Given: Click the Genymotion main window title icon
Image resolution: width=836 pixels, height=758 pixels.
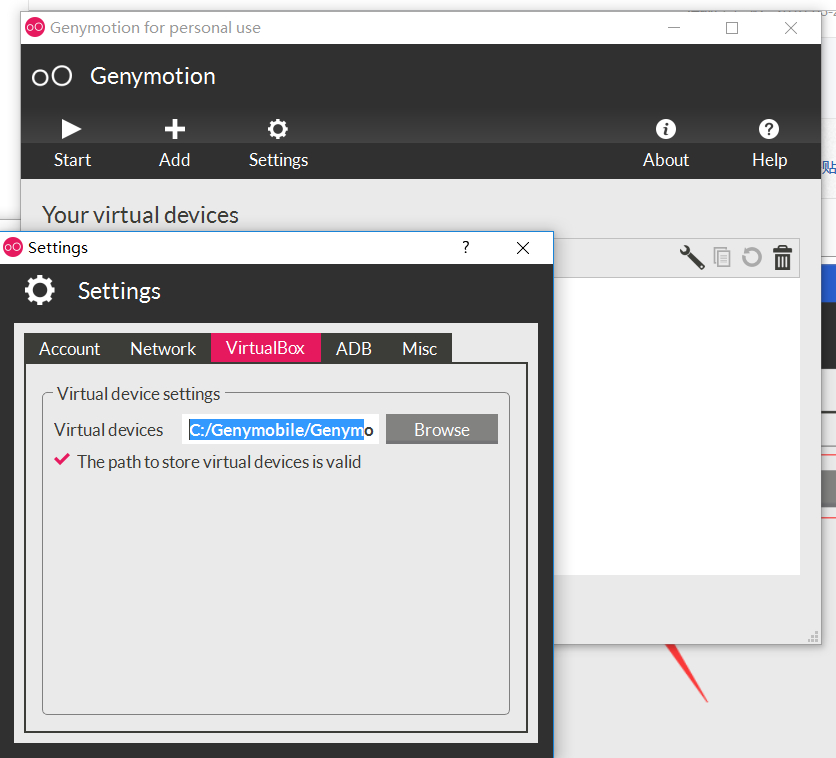Looking at the screenshot, I should point(35,27).
